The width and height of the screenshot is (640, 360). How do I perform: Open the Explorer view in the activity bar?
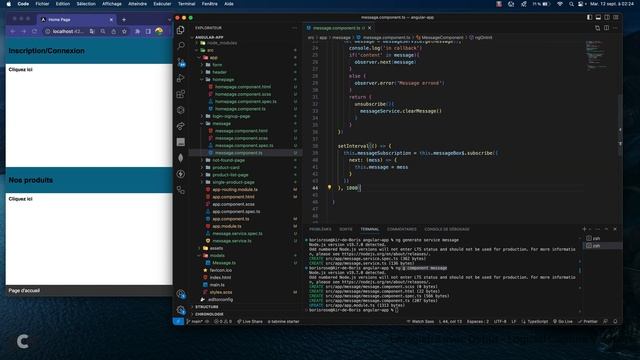[x=181, y=30]
